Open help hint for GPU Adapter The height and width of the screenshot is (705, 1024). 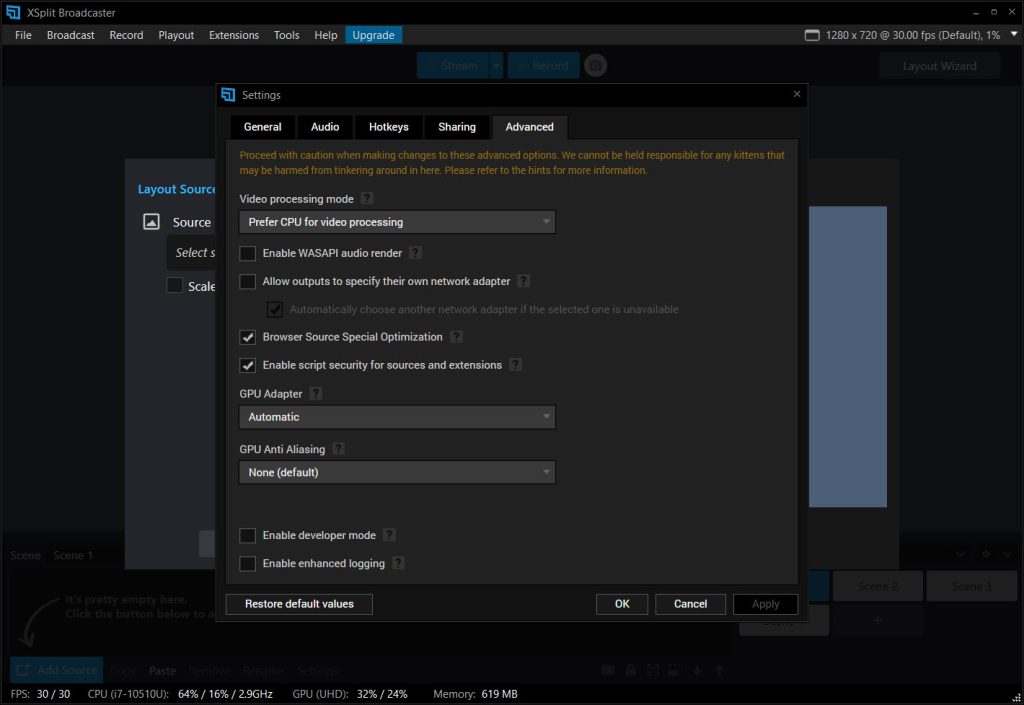point(316,394)
